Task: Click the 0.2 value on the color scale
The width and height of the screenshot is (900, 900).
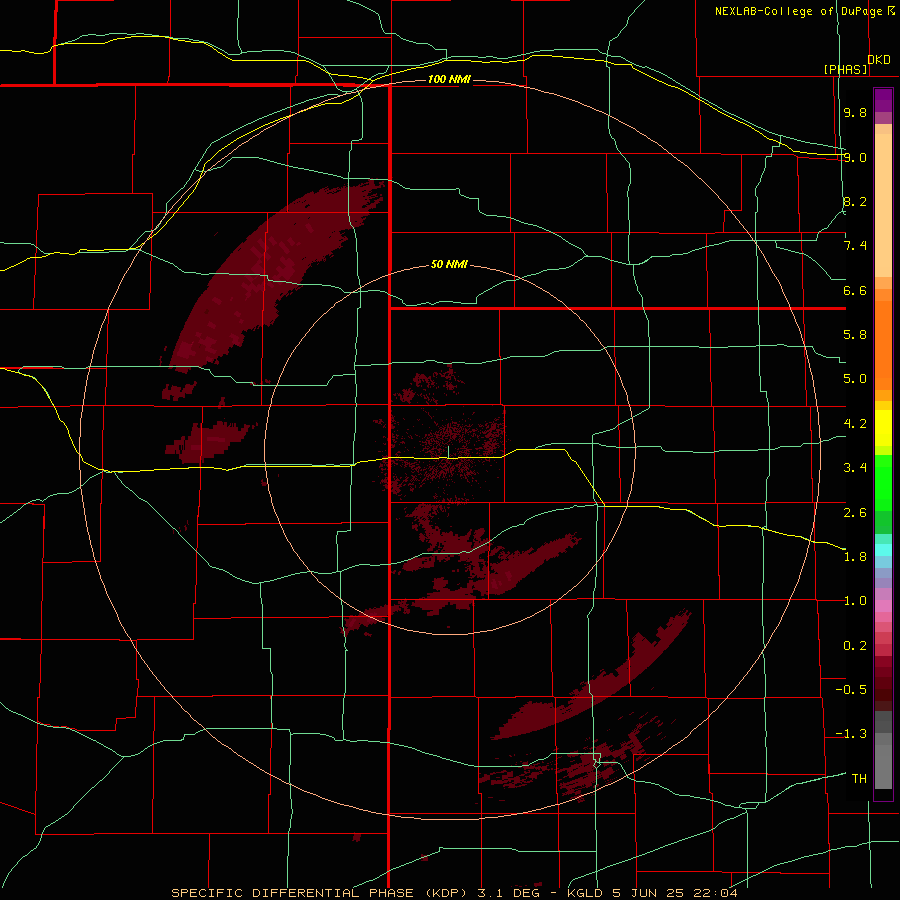Action: (x=855, y=646)
